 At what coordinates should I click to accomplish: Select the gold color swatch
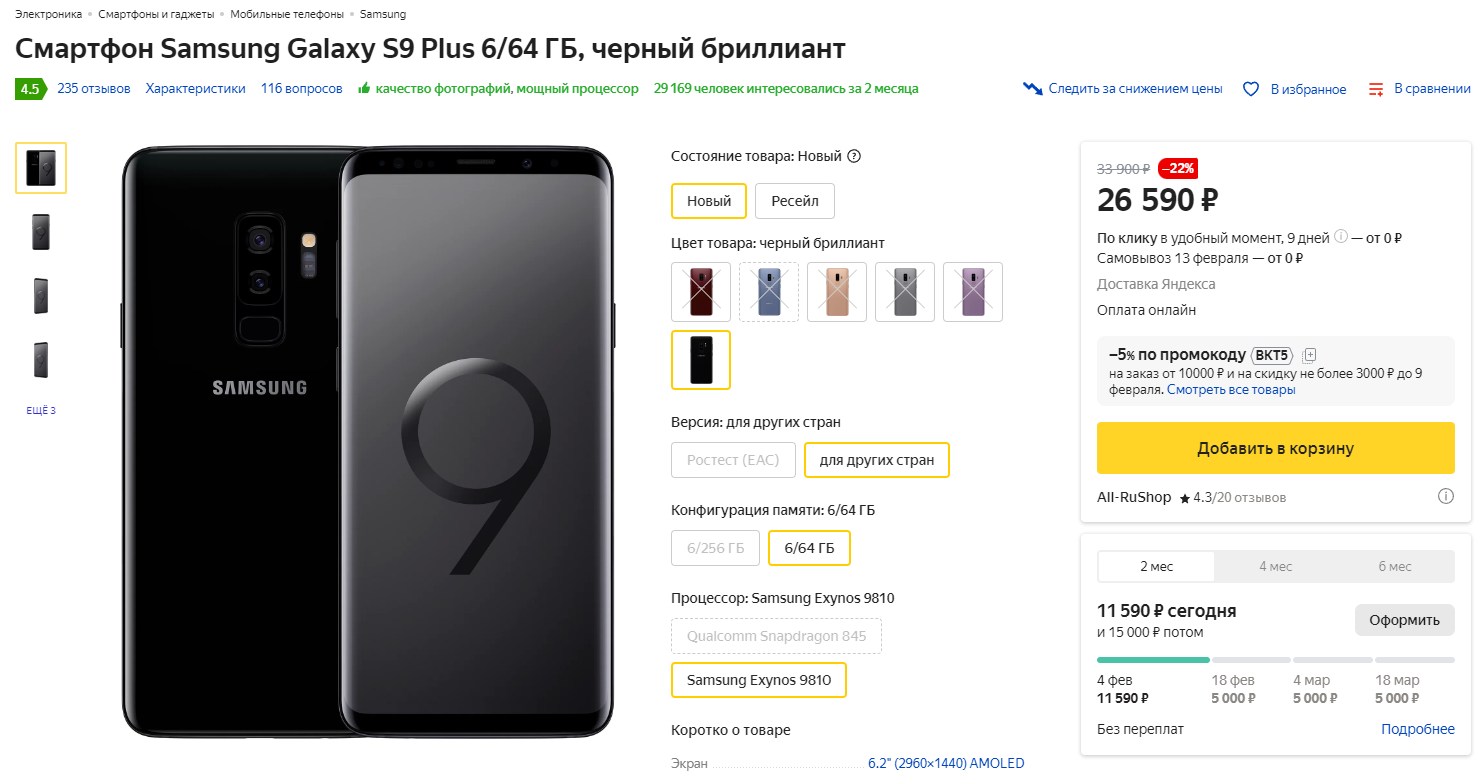tap(837, 292)
